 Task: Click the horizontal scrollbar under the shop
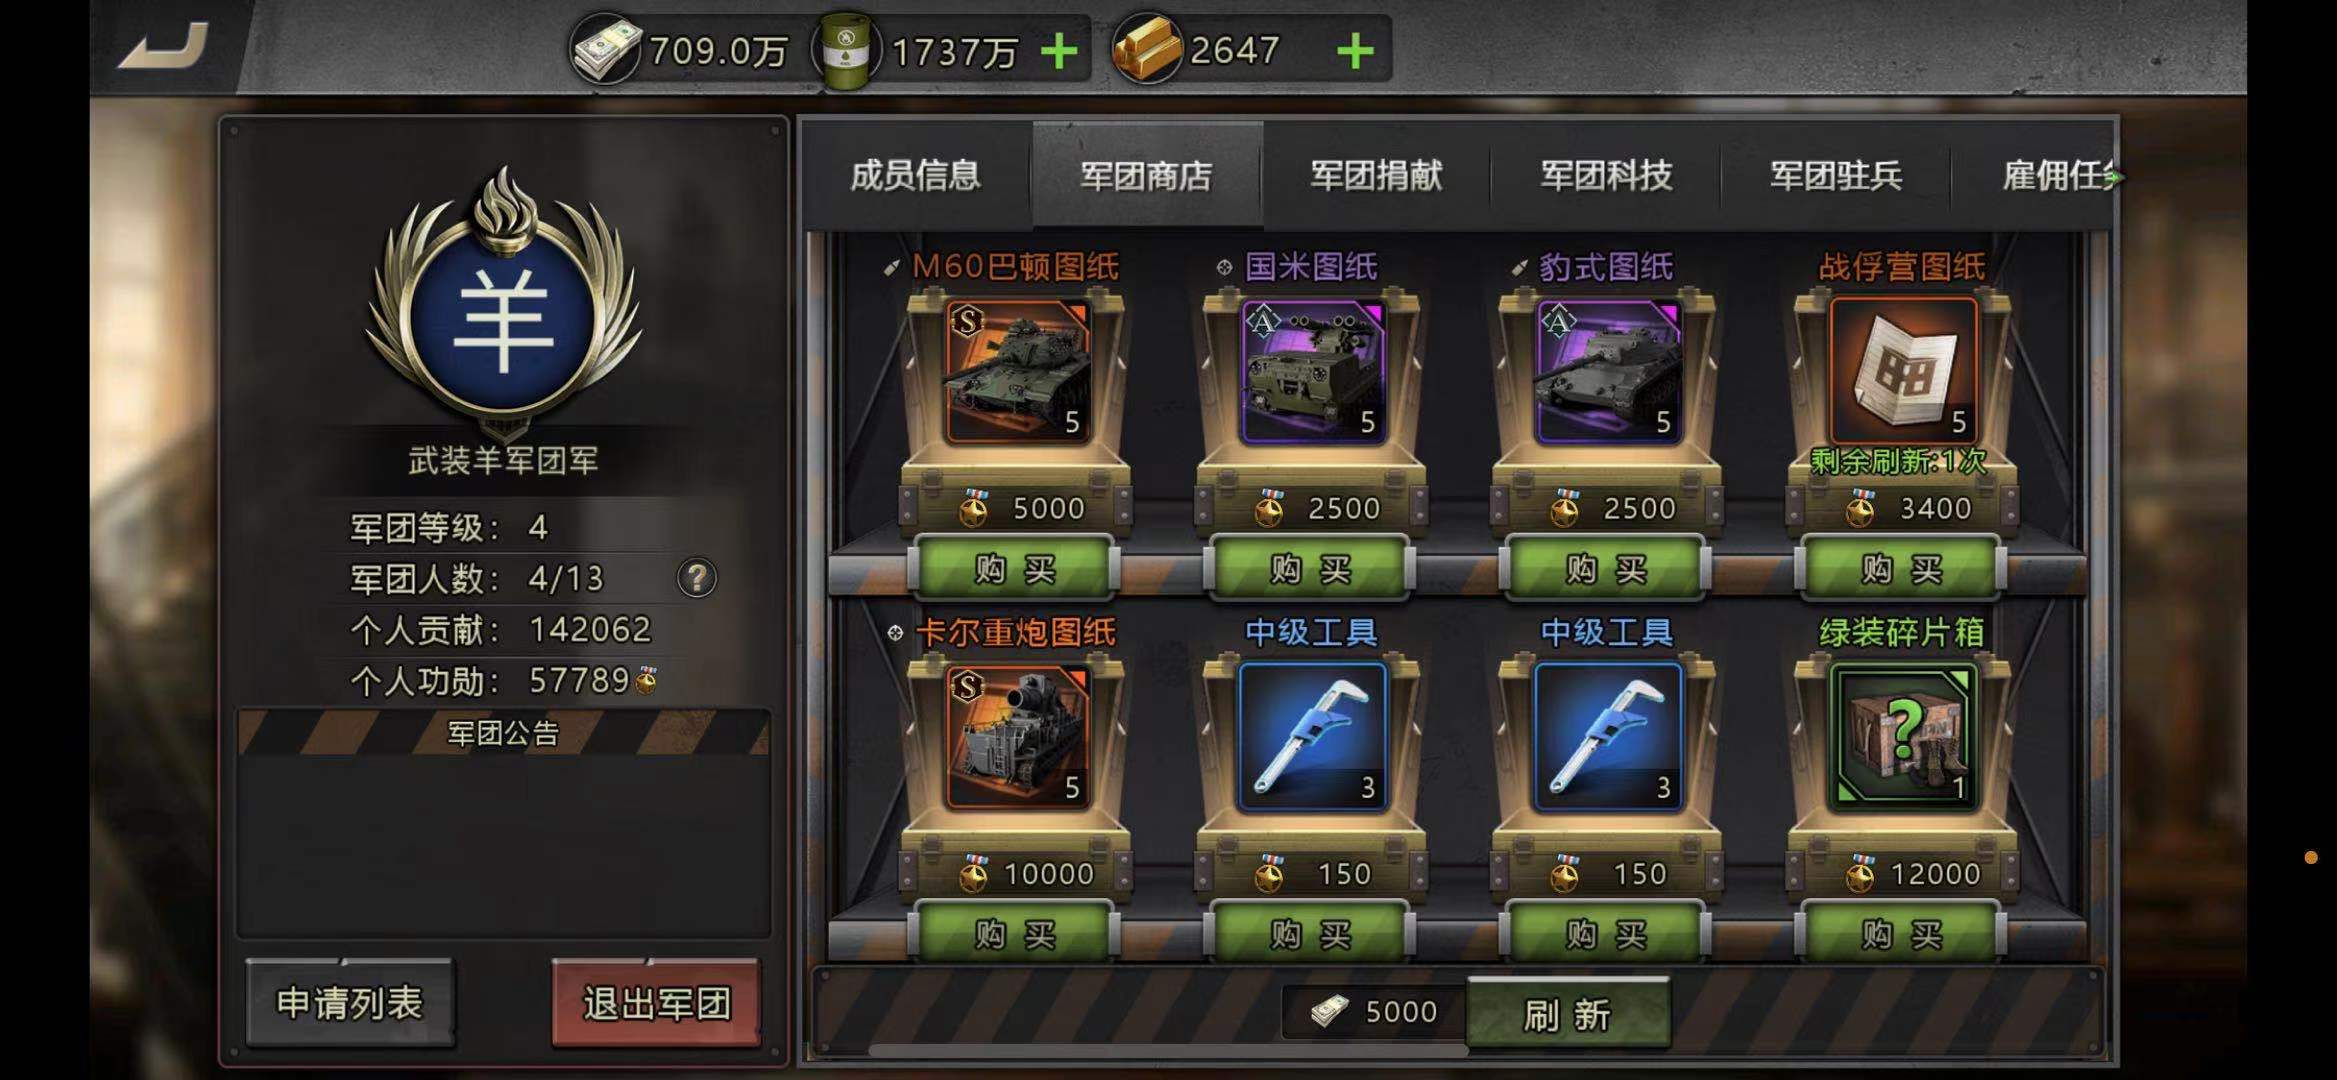(1168, 1051)
